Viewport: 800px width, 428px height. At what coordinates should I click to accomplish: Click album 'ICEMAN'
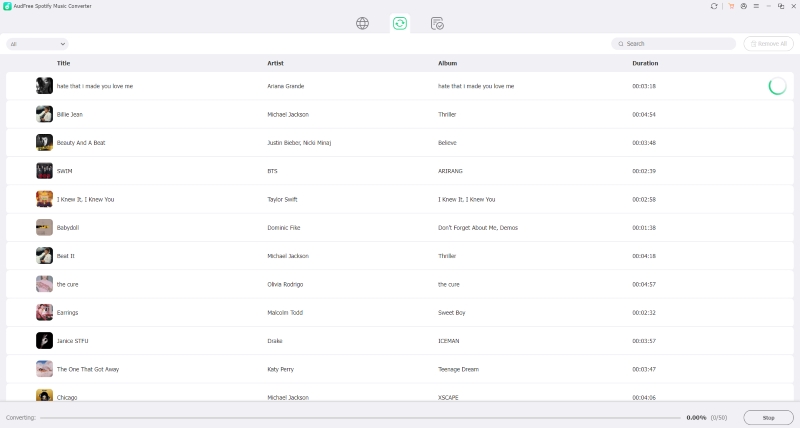click(x=448, y=341)
